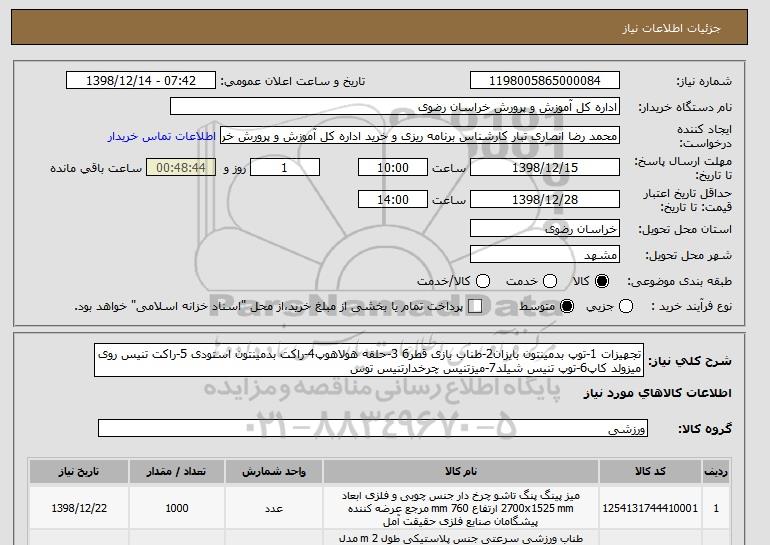Click announcement date field 1398/12/14 - 07:42
770x545 pixels.
(141, 81)
